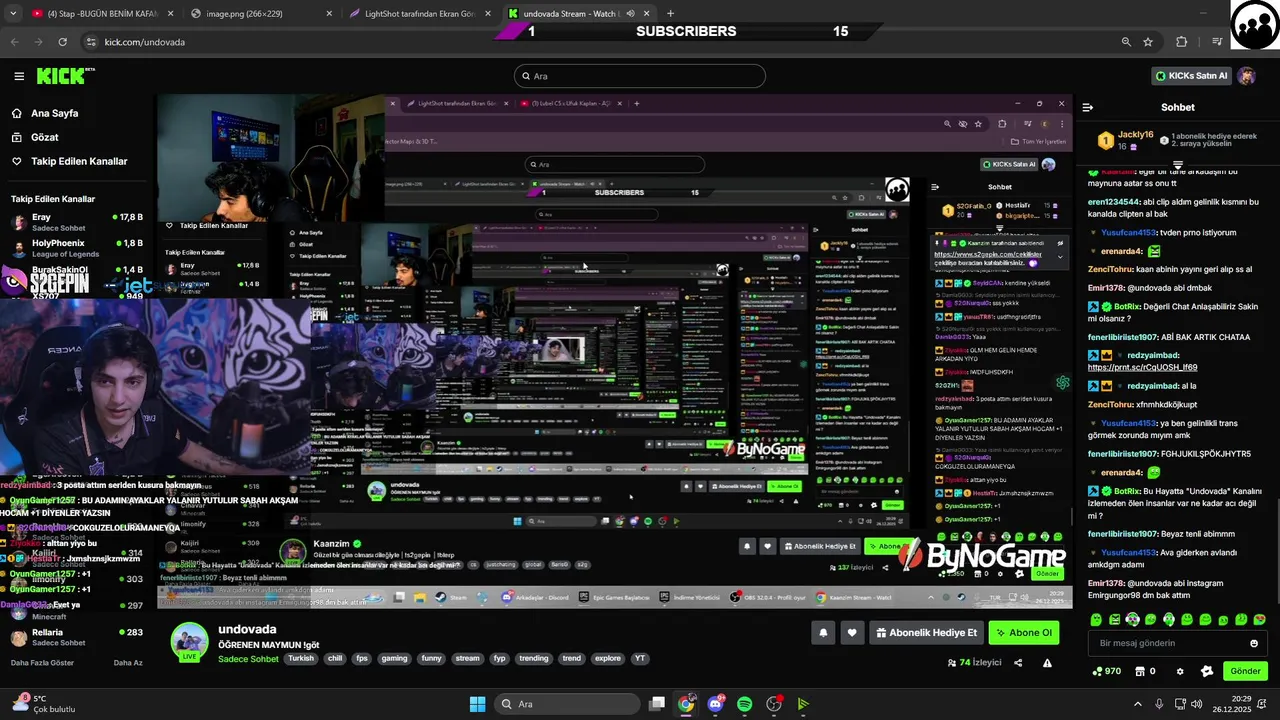This screenshot has height=720, width=1280.
Task: Send message with Gönder button
Action: (1245, 671)
